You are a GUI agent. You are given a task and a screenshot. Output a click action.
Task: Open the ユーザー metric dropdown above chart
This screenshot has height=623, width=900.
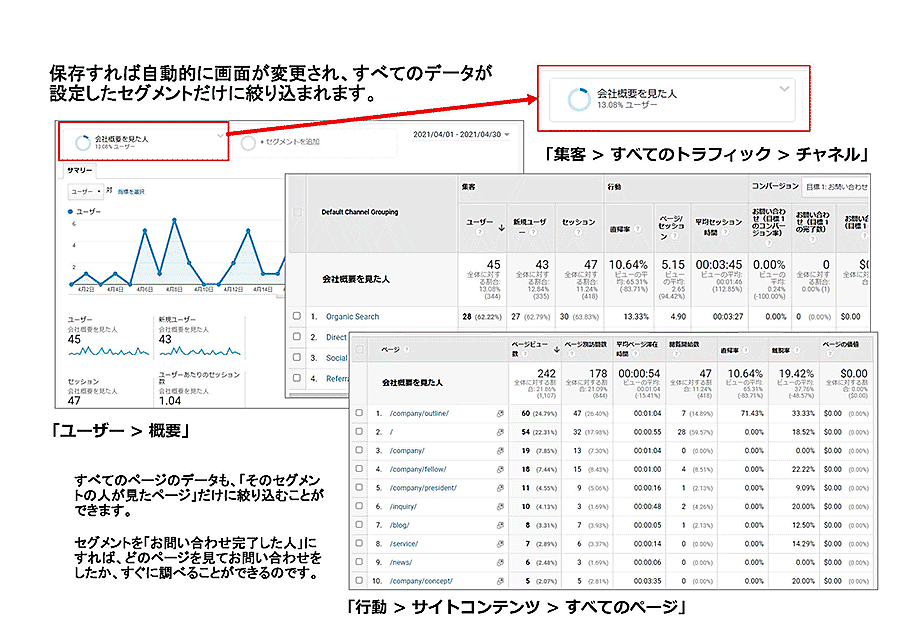tap(86, 190)
